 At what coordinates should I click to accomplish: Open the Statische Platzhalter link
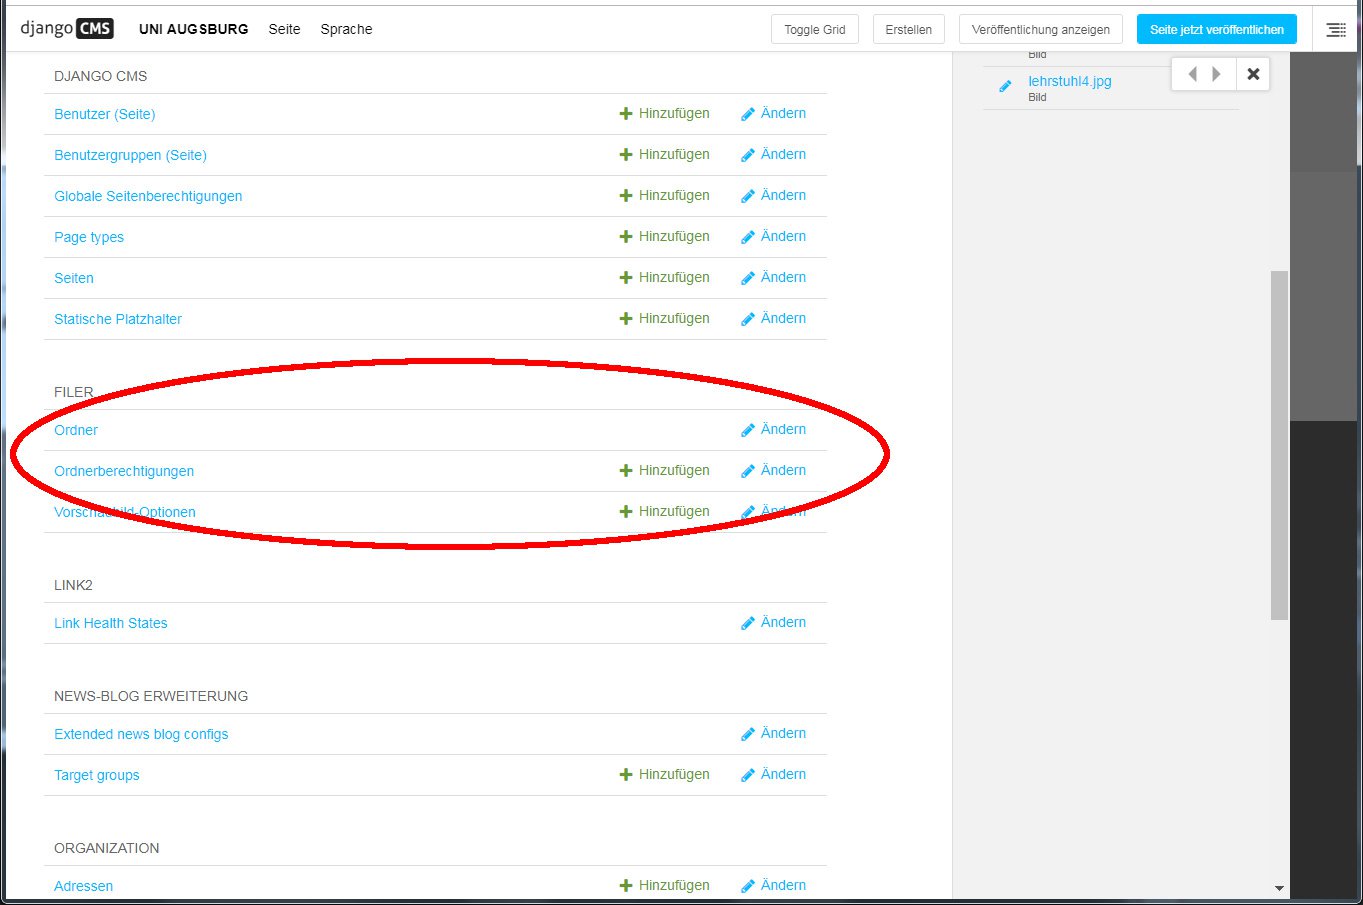click(118, 319)
